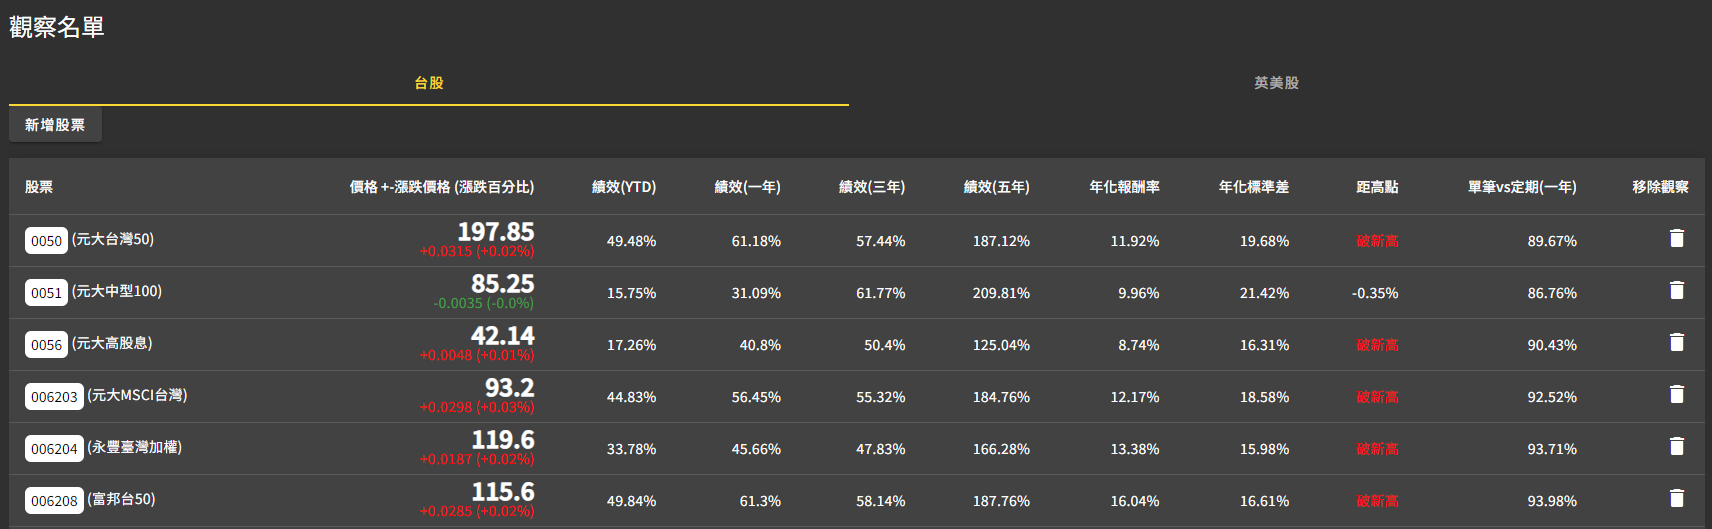
Task: Sort by 績效(YTD) column header
Action: pos(624,187)
